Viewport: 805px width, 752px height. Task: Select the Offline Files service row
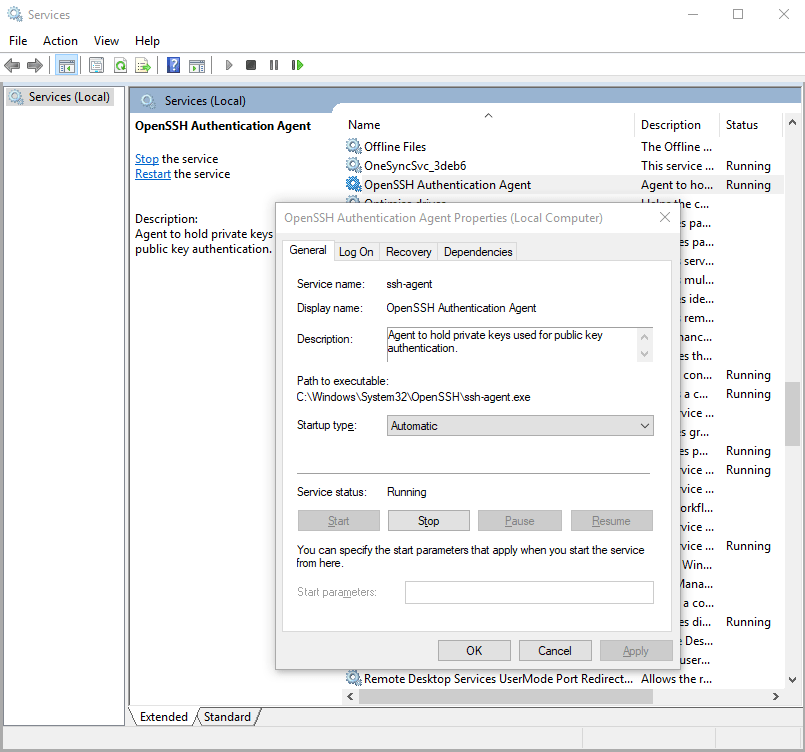coord(563,146)
